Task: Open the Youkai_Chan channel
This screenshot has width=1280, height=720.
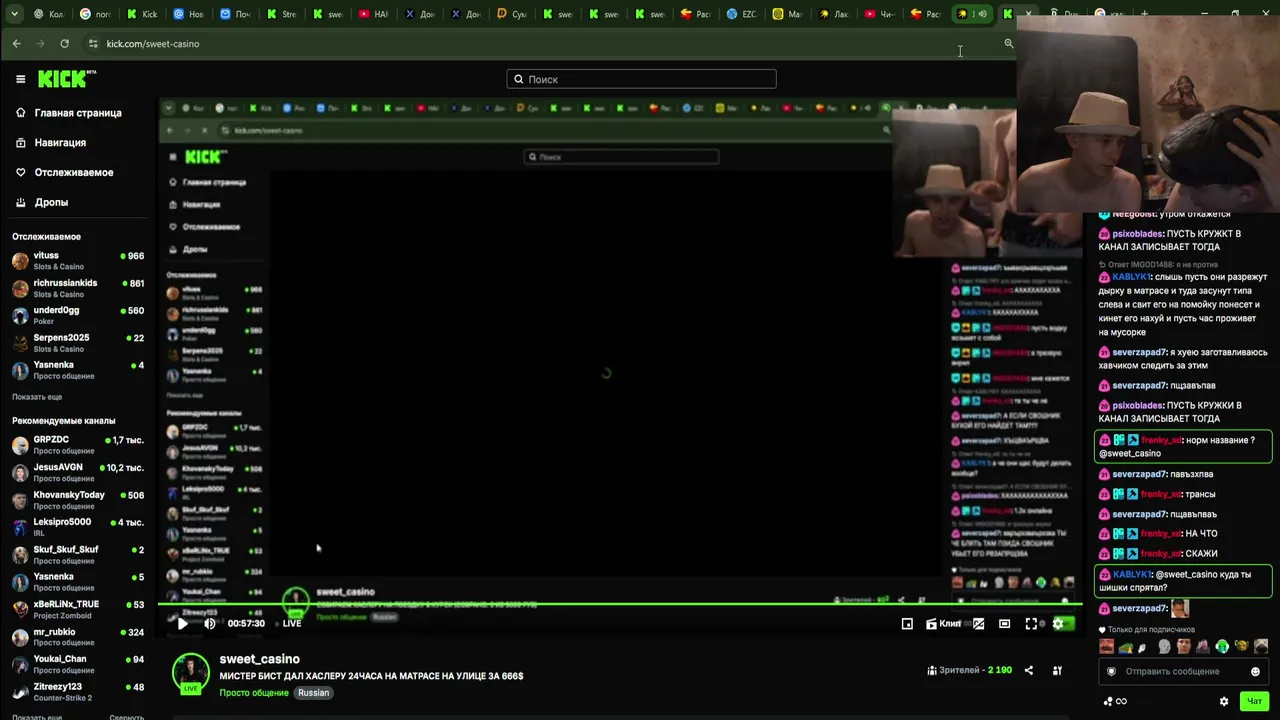Action: pos(78,664)
